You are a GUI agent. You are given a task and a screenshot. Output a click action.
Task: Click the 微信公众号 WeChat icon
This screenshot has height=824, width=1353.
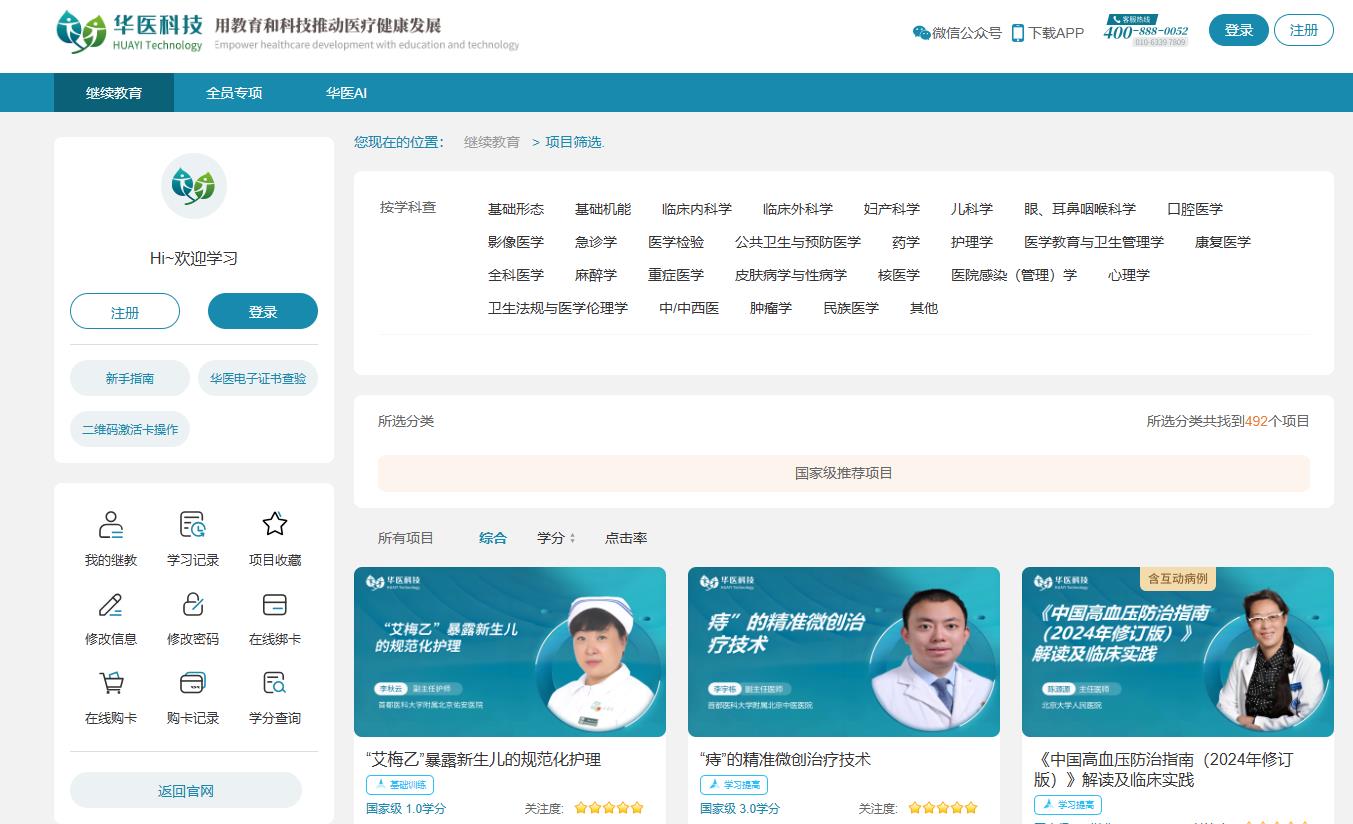coord(921,33)
